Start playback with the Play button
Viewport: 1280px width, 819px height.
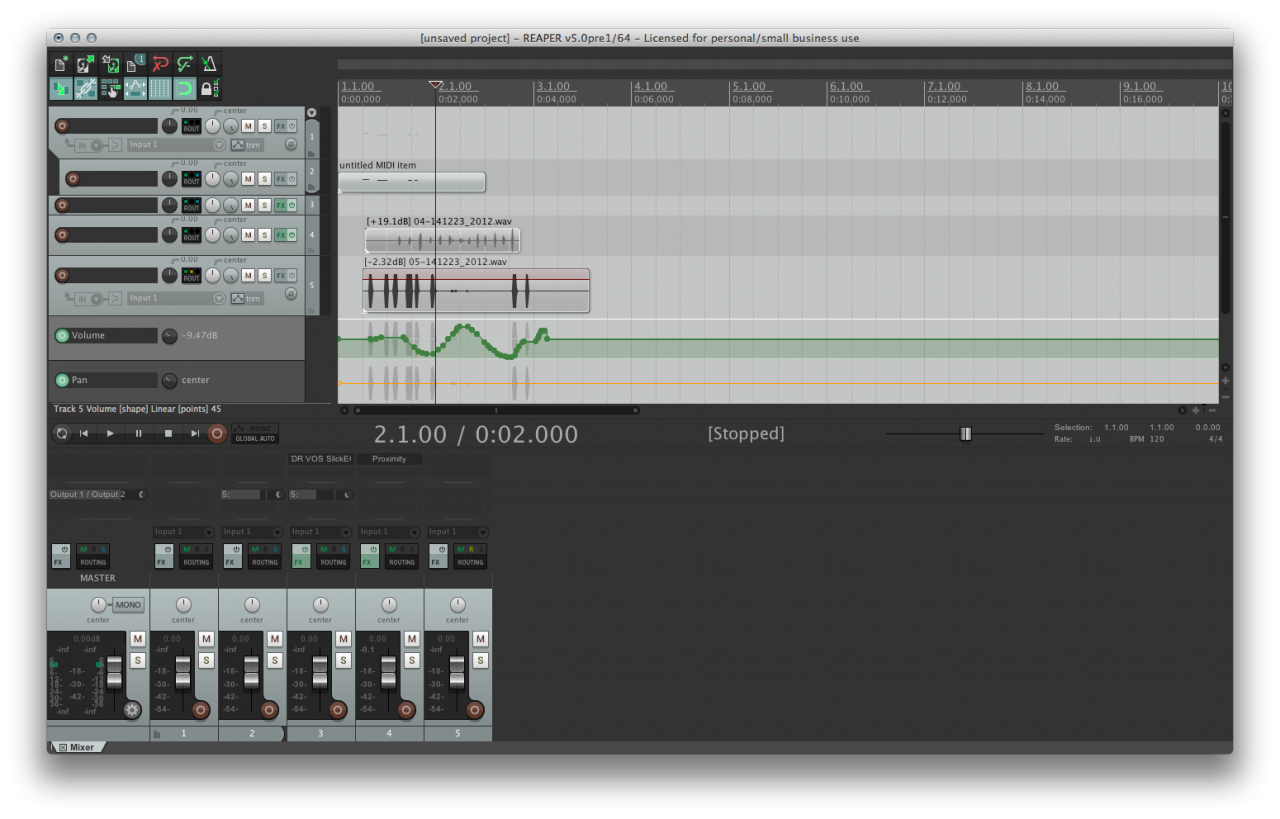tap(111, 433)
